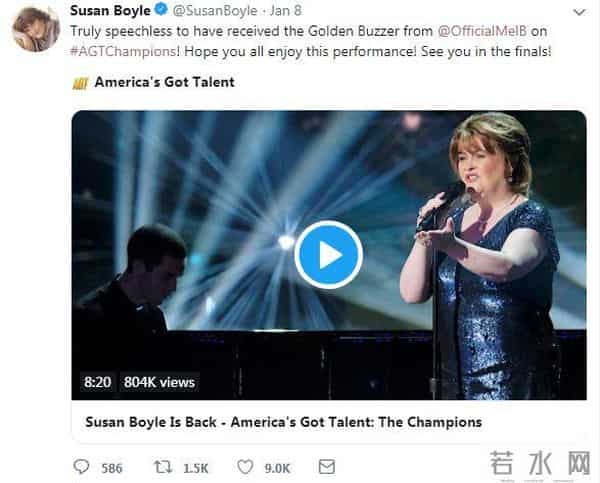Expand the tweet options chevron
Image resolution: width=600 pixels, height=483 pixels.
579,11
